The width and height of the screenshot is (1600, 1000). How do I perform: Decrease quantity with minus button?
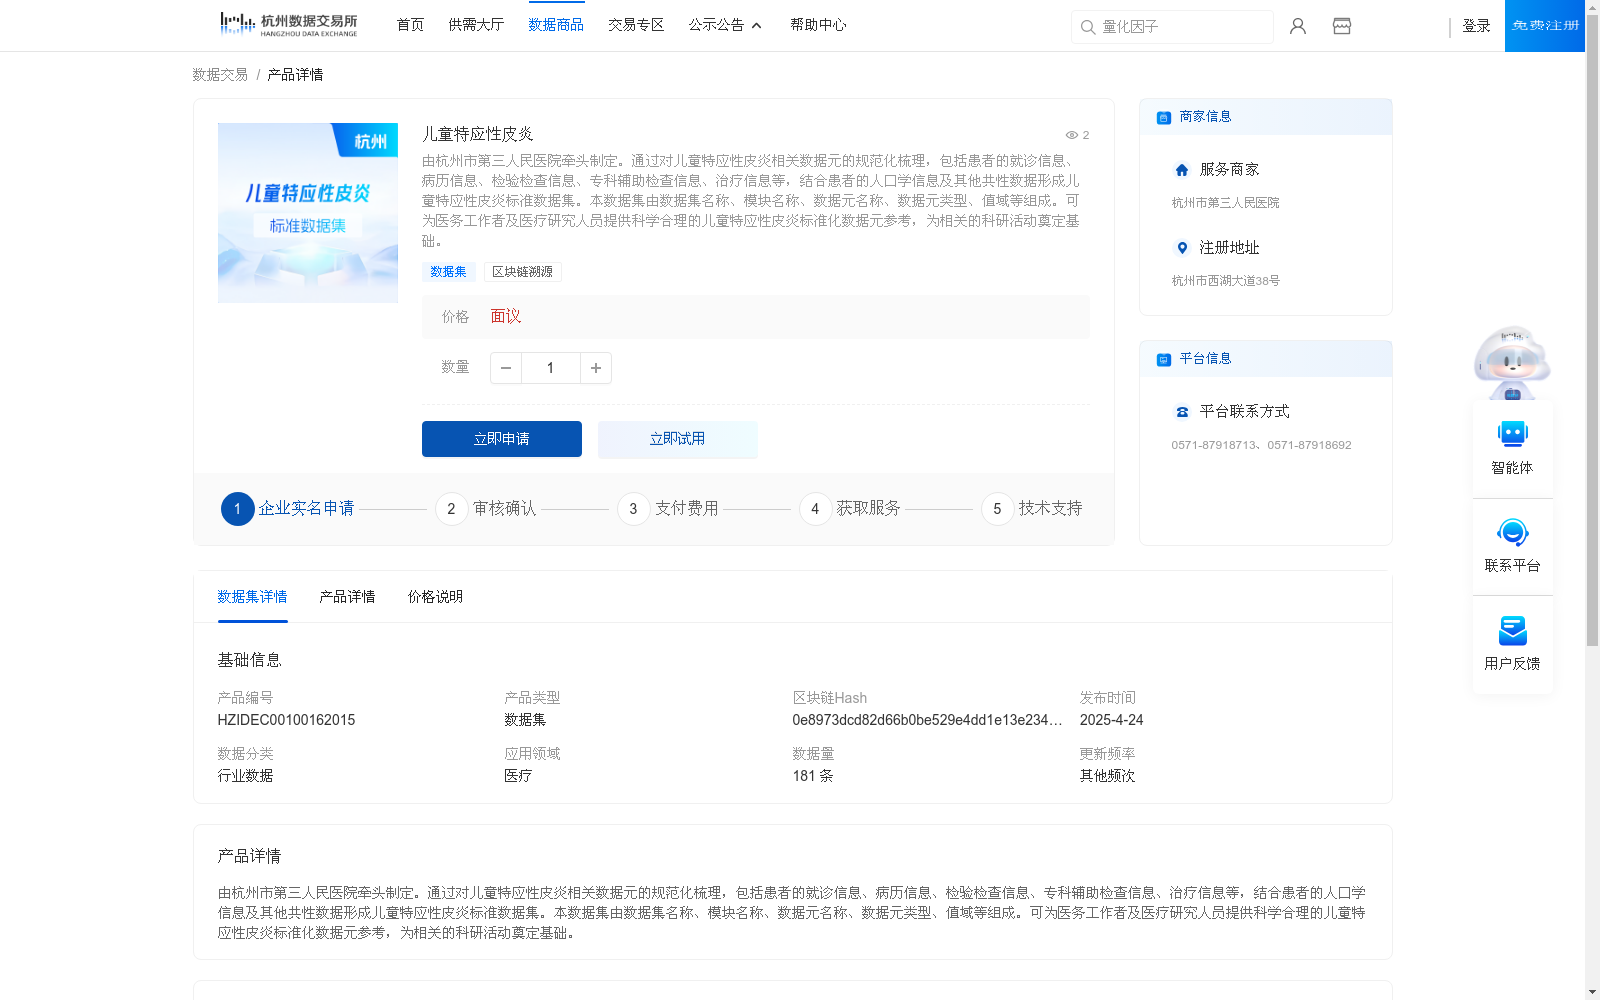click(x=506, y=368)
